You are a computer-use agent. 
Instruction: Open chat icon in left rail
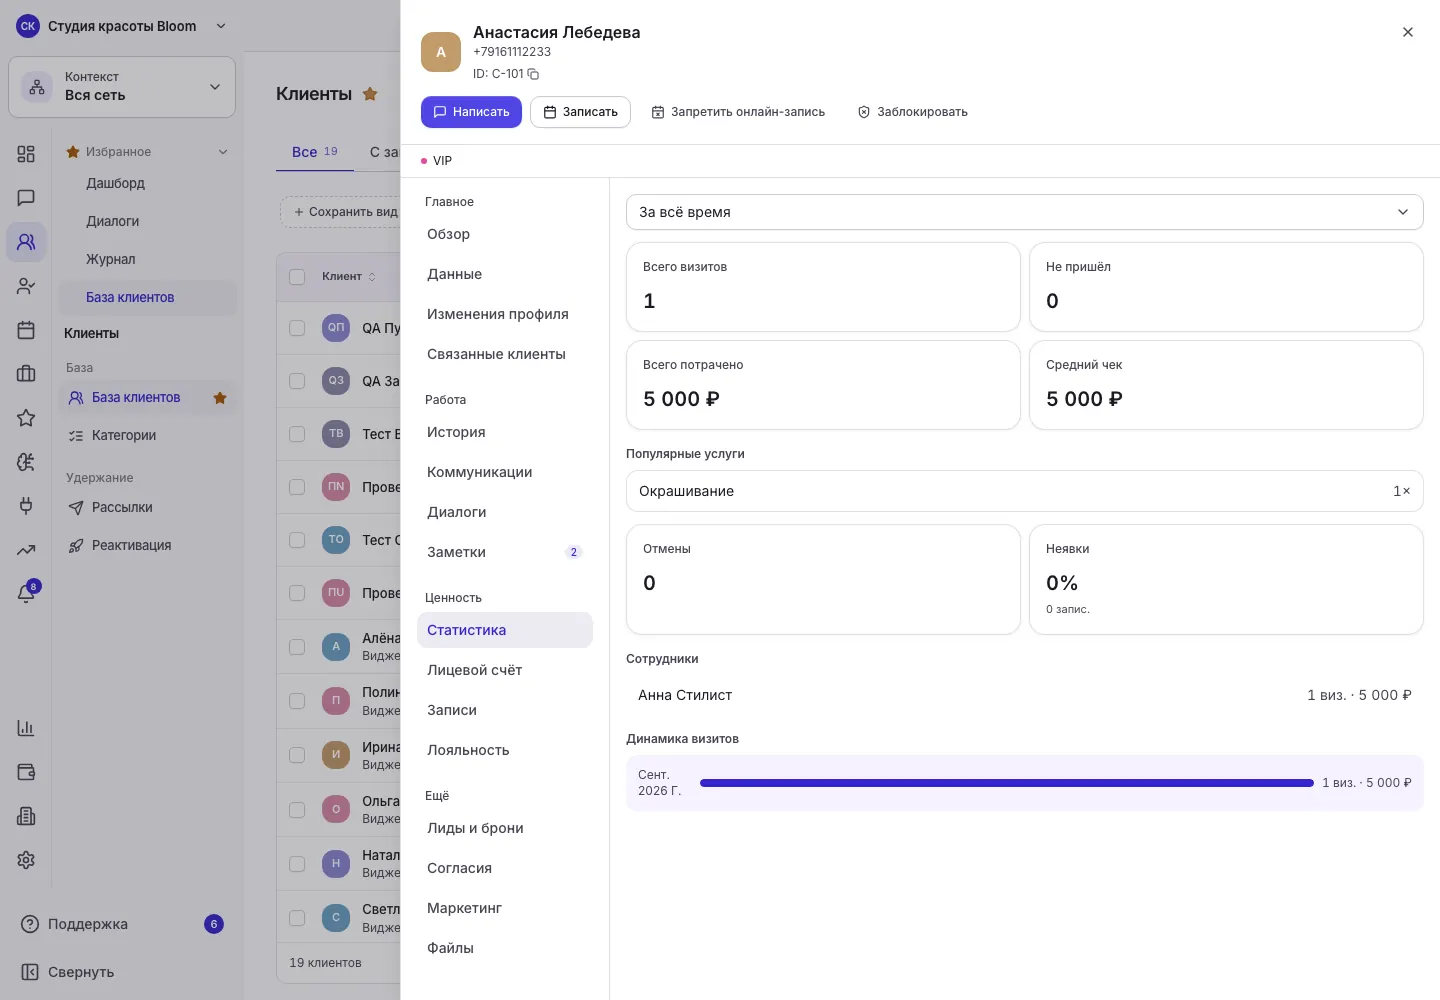(26, 198)
